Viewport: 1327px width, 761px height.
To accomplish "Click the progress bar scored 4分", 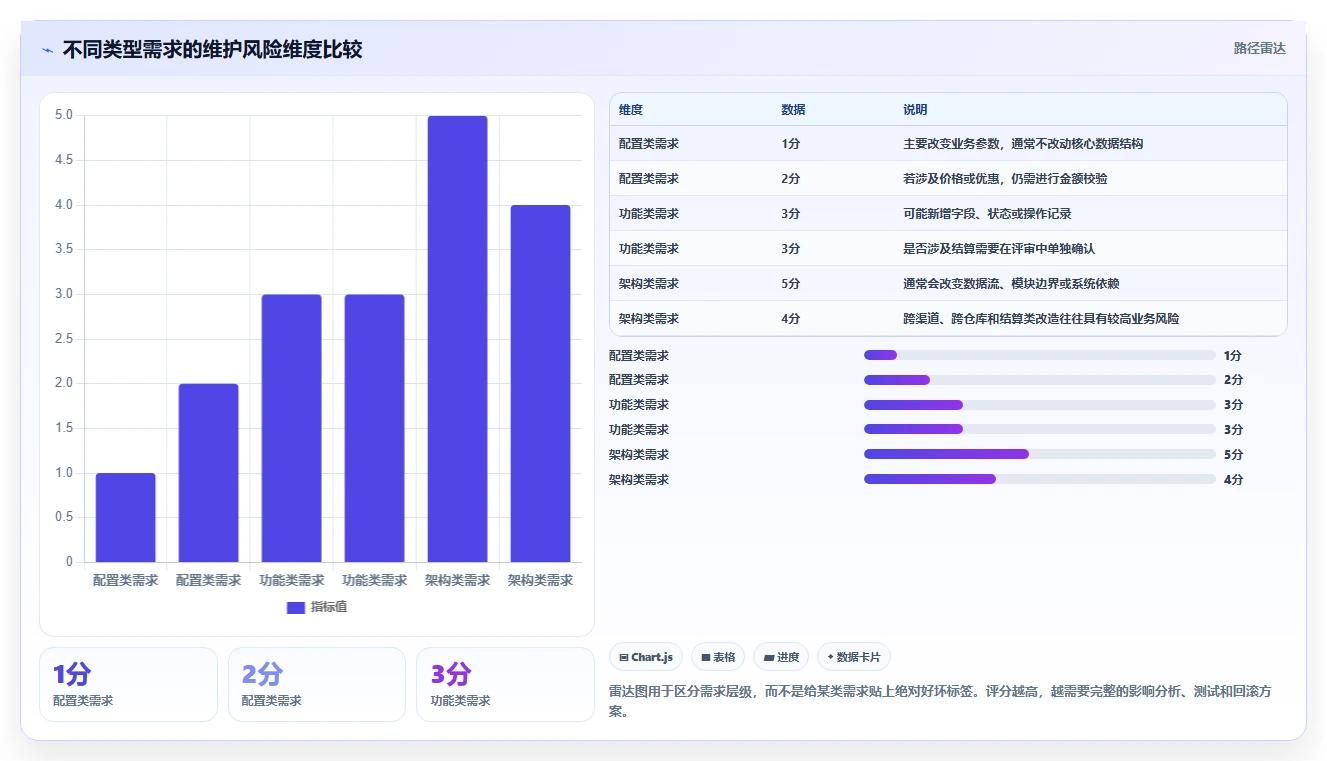I will point(1040,479).
